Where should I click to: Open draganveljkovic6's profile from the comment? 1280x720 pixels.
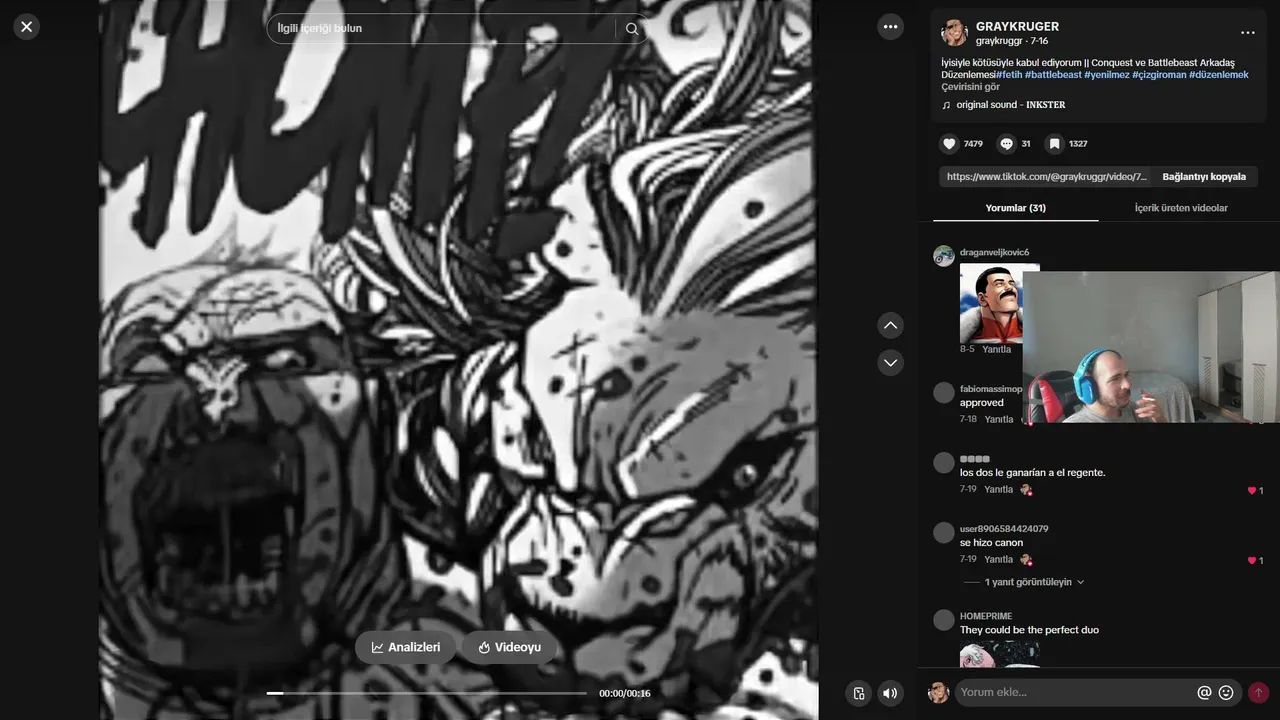click(x=994, y=252)
